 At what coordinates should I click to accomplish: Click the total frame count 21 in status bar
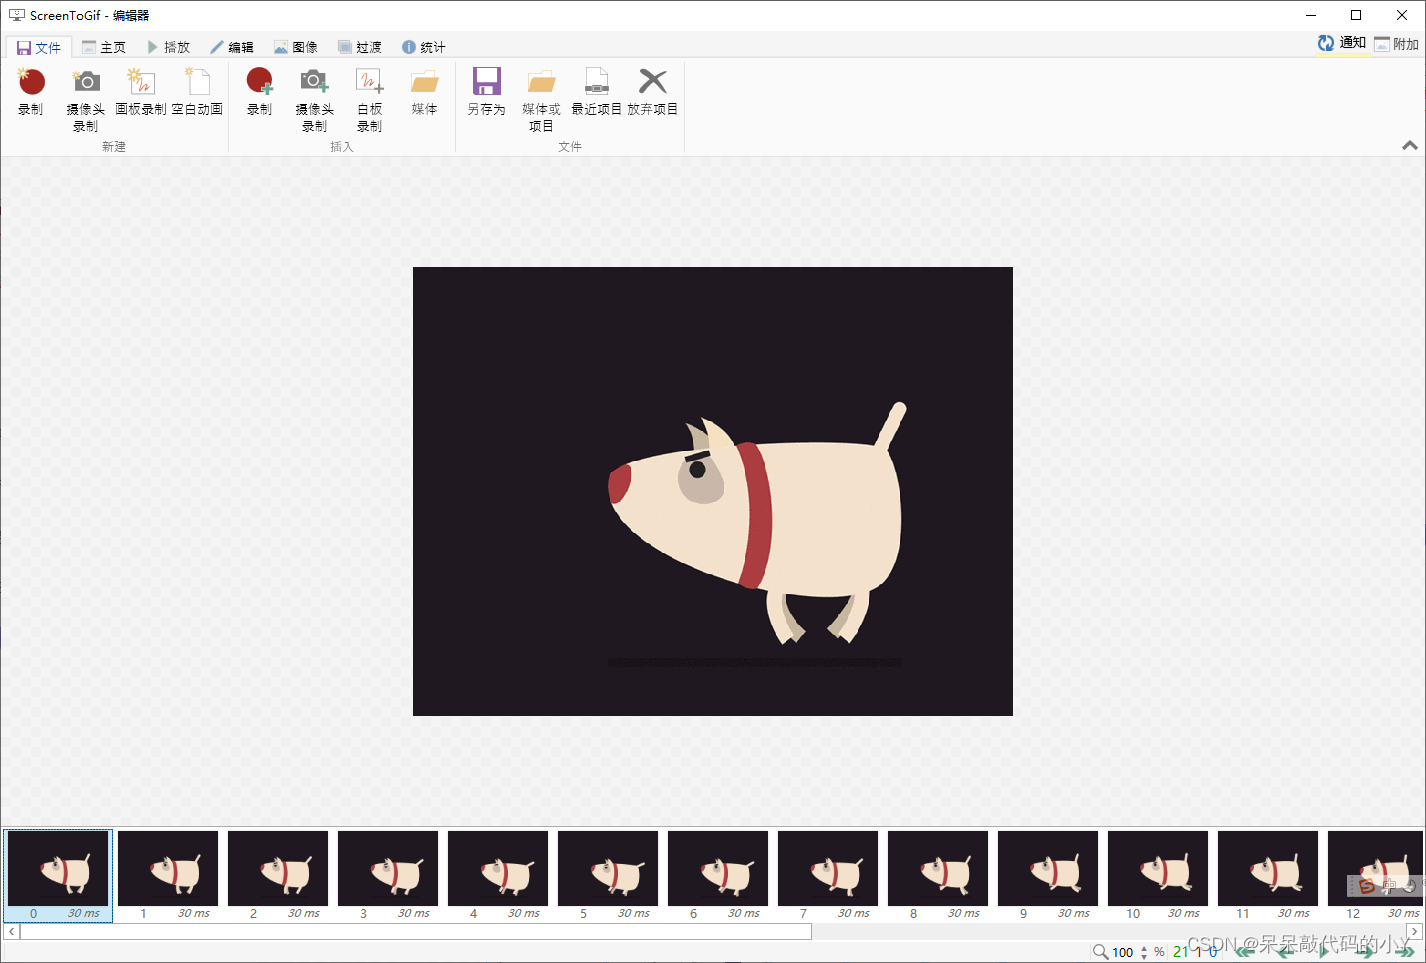pos(1181,952)
